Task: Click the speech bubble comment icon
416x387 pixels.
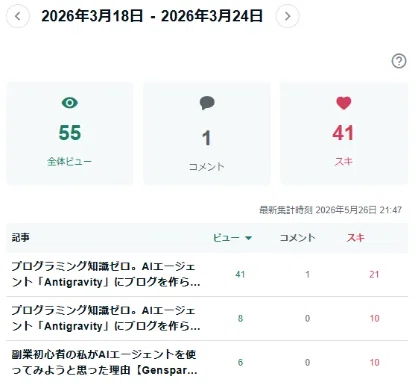Action: [x=207, y=103]
